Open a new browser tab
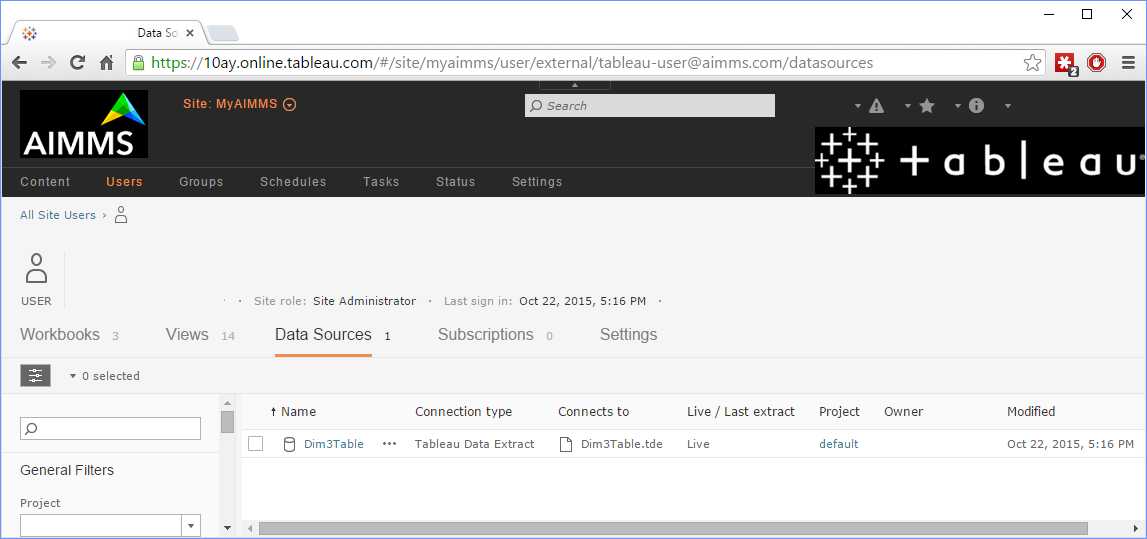 (222, 33)
